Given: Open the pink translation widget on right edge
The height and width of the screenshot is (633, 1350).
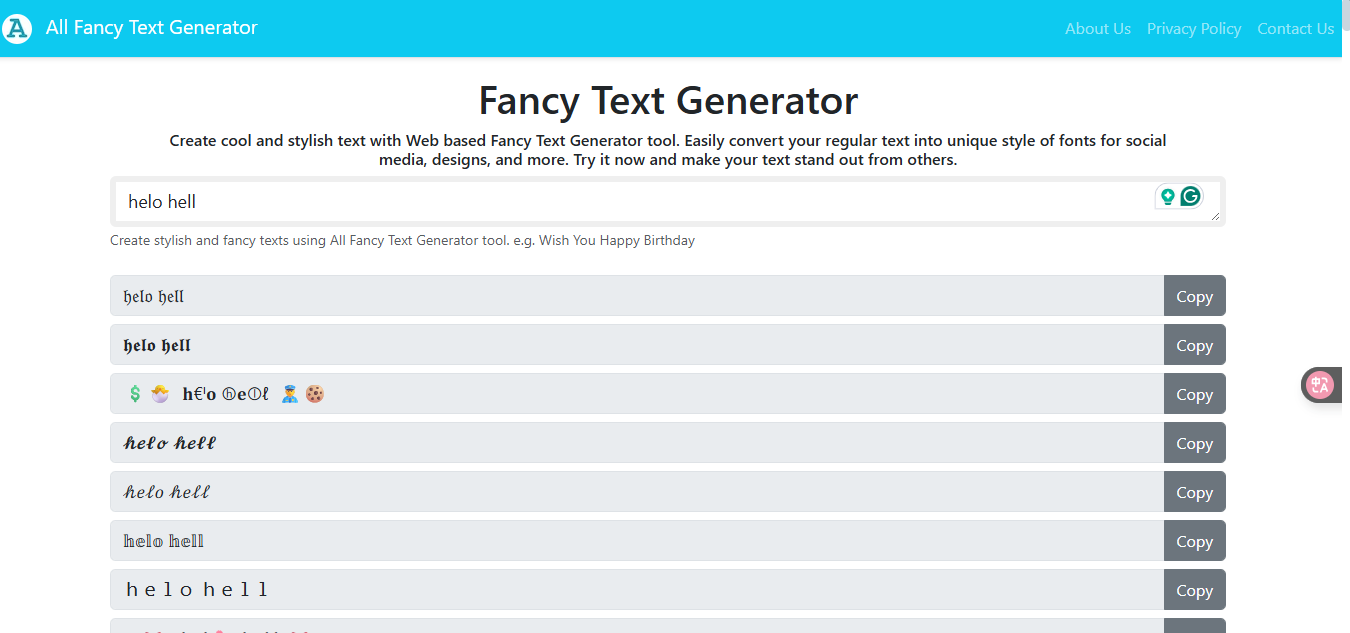Looking at the screenshot, I should click(x=1322, y=385).
